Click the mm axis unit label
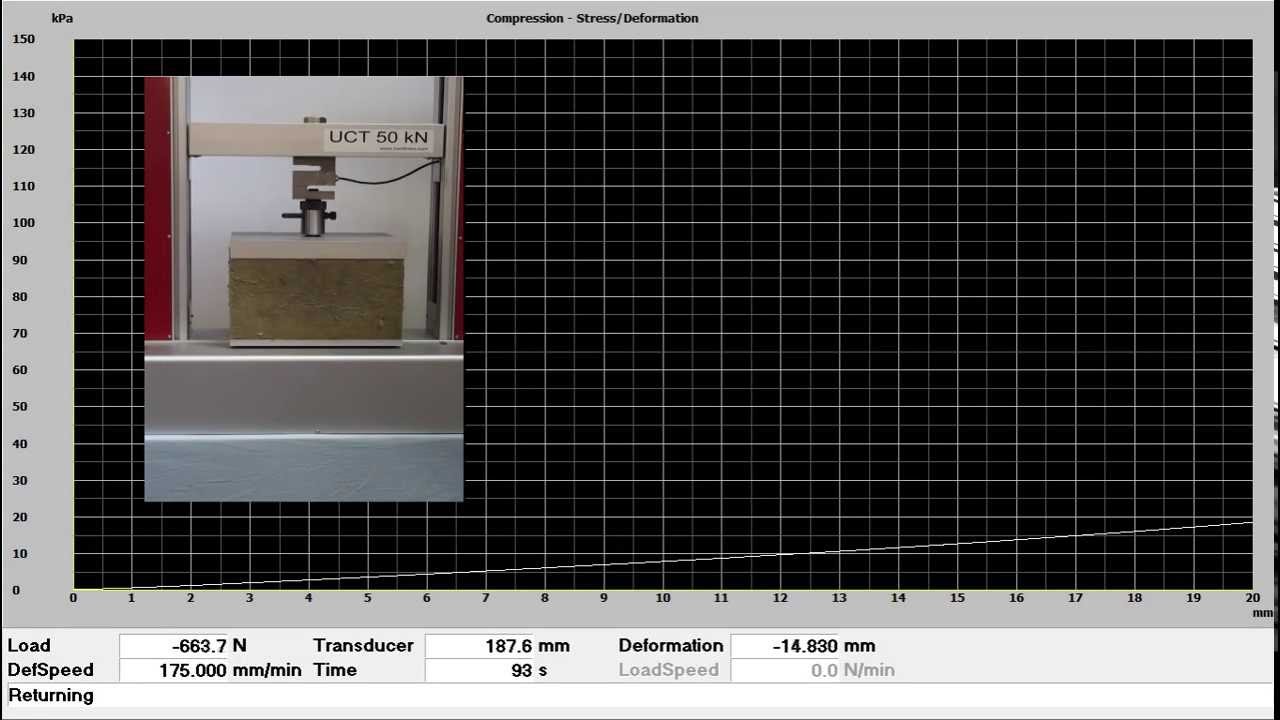The width and height of the screenshot is (1280, 720). pyautogui.click(x=1264, y=613)
